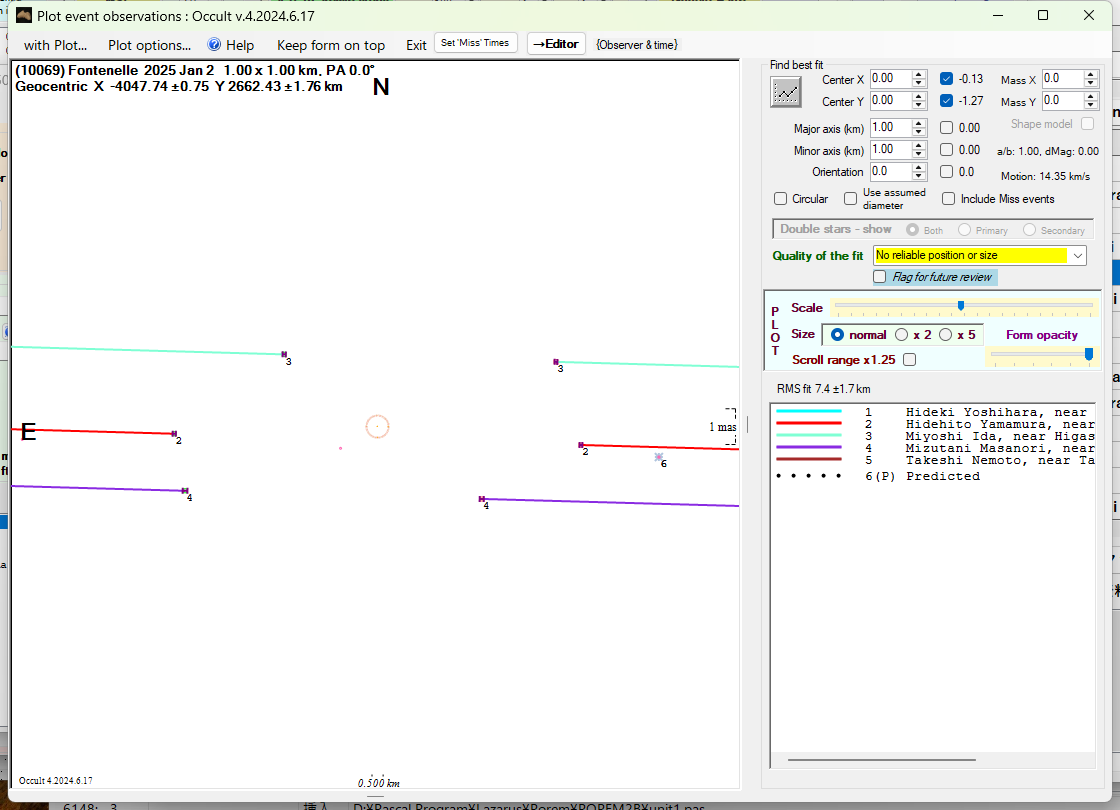Click the Scale slider handle
This screenshot has height=810, width=1120.
coord(961,305)
